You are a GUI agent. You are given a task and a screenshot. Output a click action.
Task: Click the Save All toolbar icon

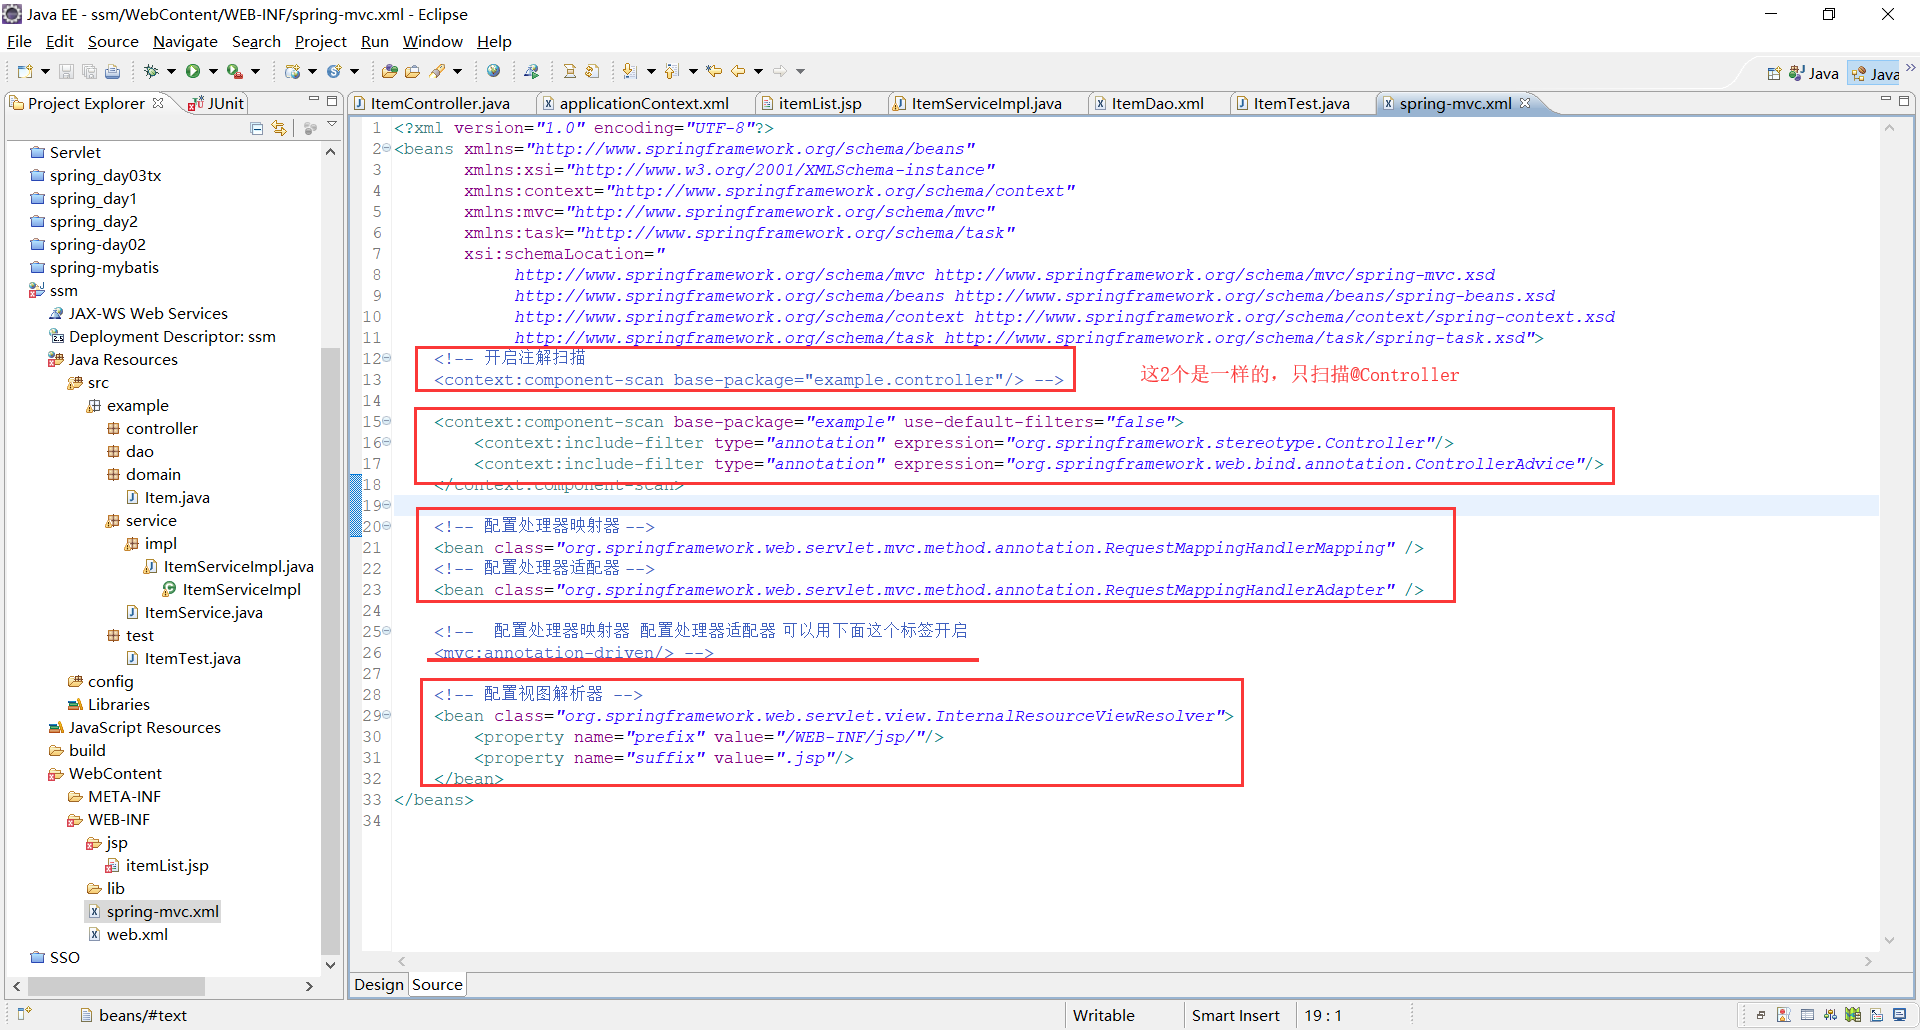89,71
